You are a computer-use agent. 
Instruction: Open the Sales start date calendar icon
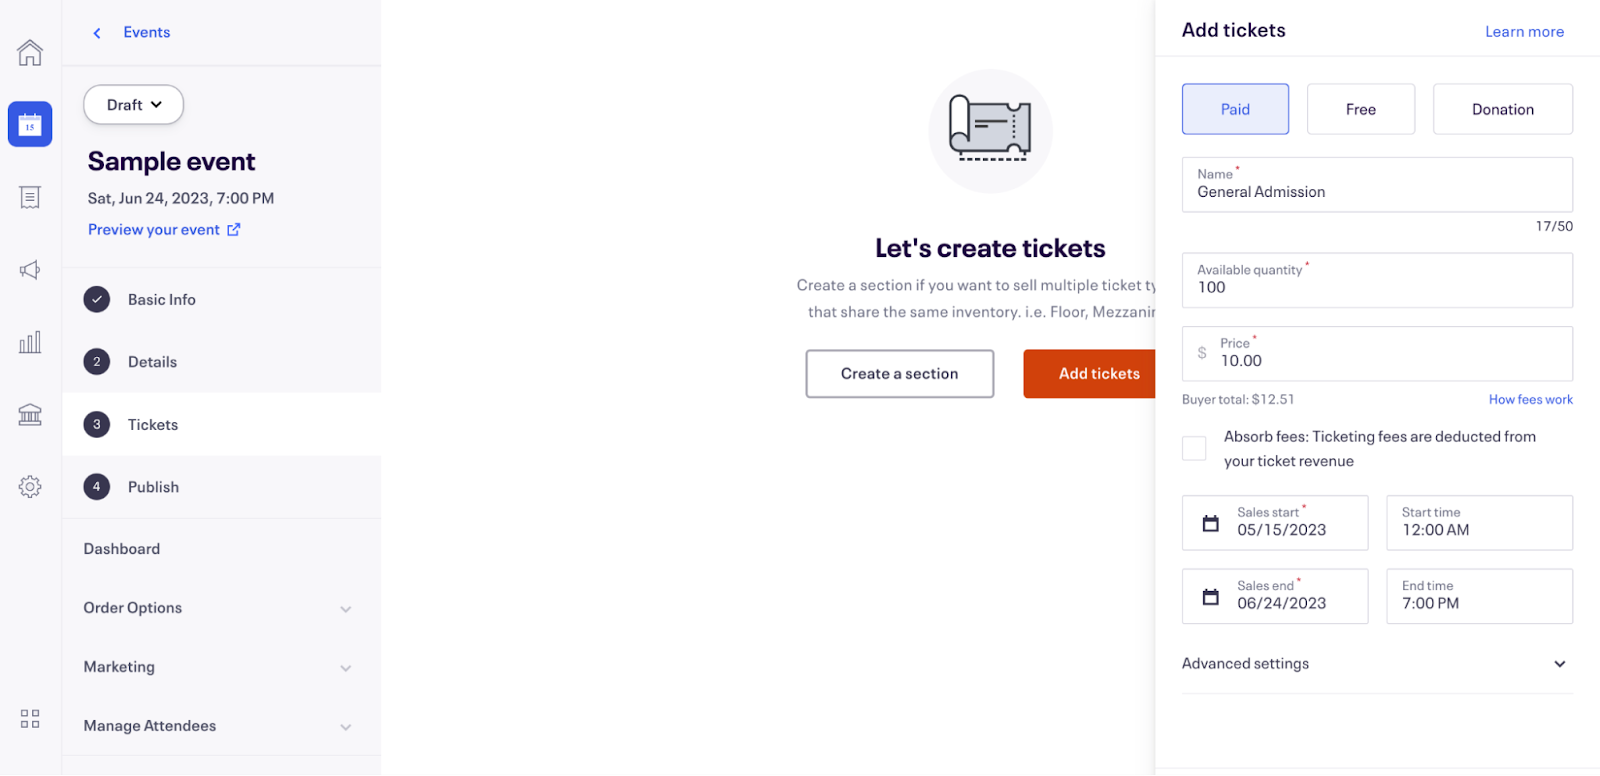tap(1211, 522)
